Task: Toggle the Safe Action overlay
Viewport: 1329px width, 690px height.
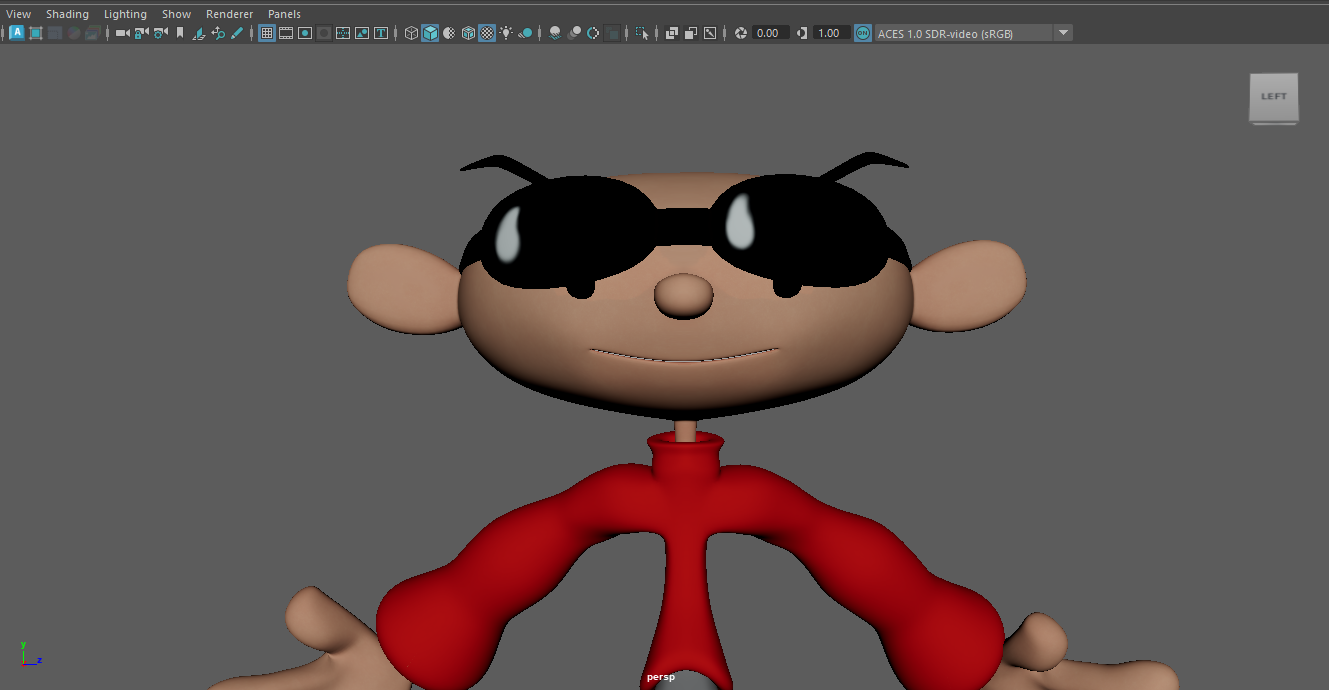Action: pos(362,33)
